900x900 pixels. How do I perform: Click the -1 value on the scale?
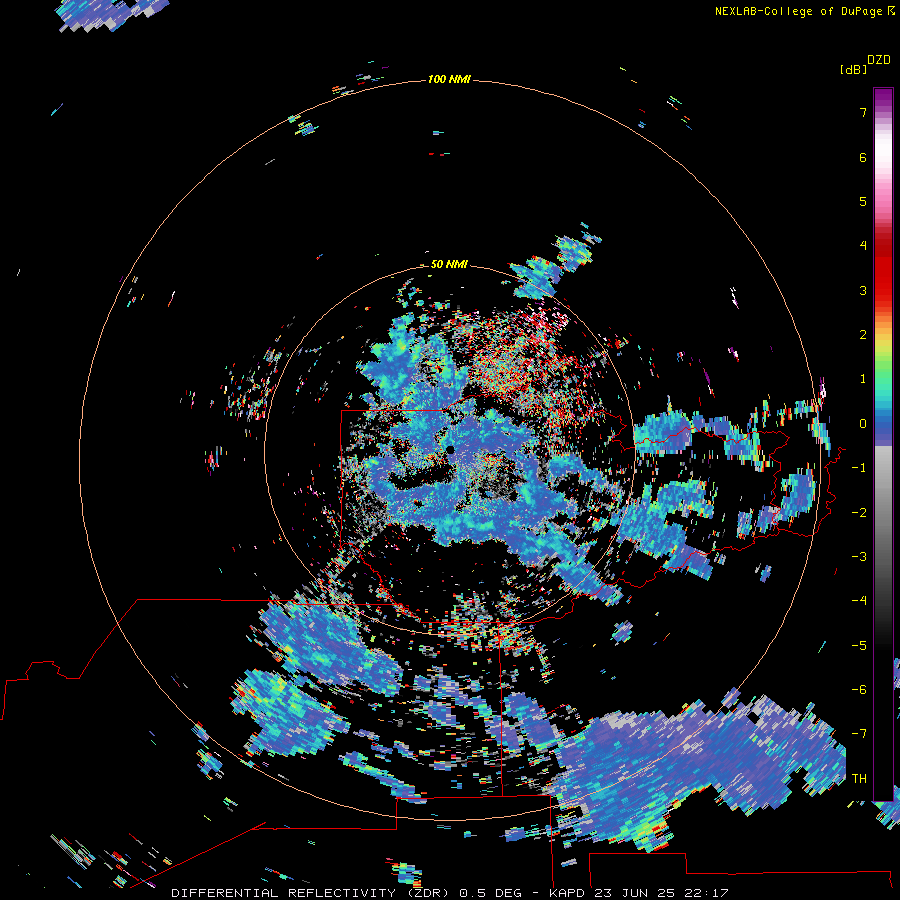859,468
